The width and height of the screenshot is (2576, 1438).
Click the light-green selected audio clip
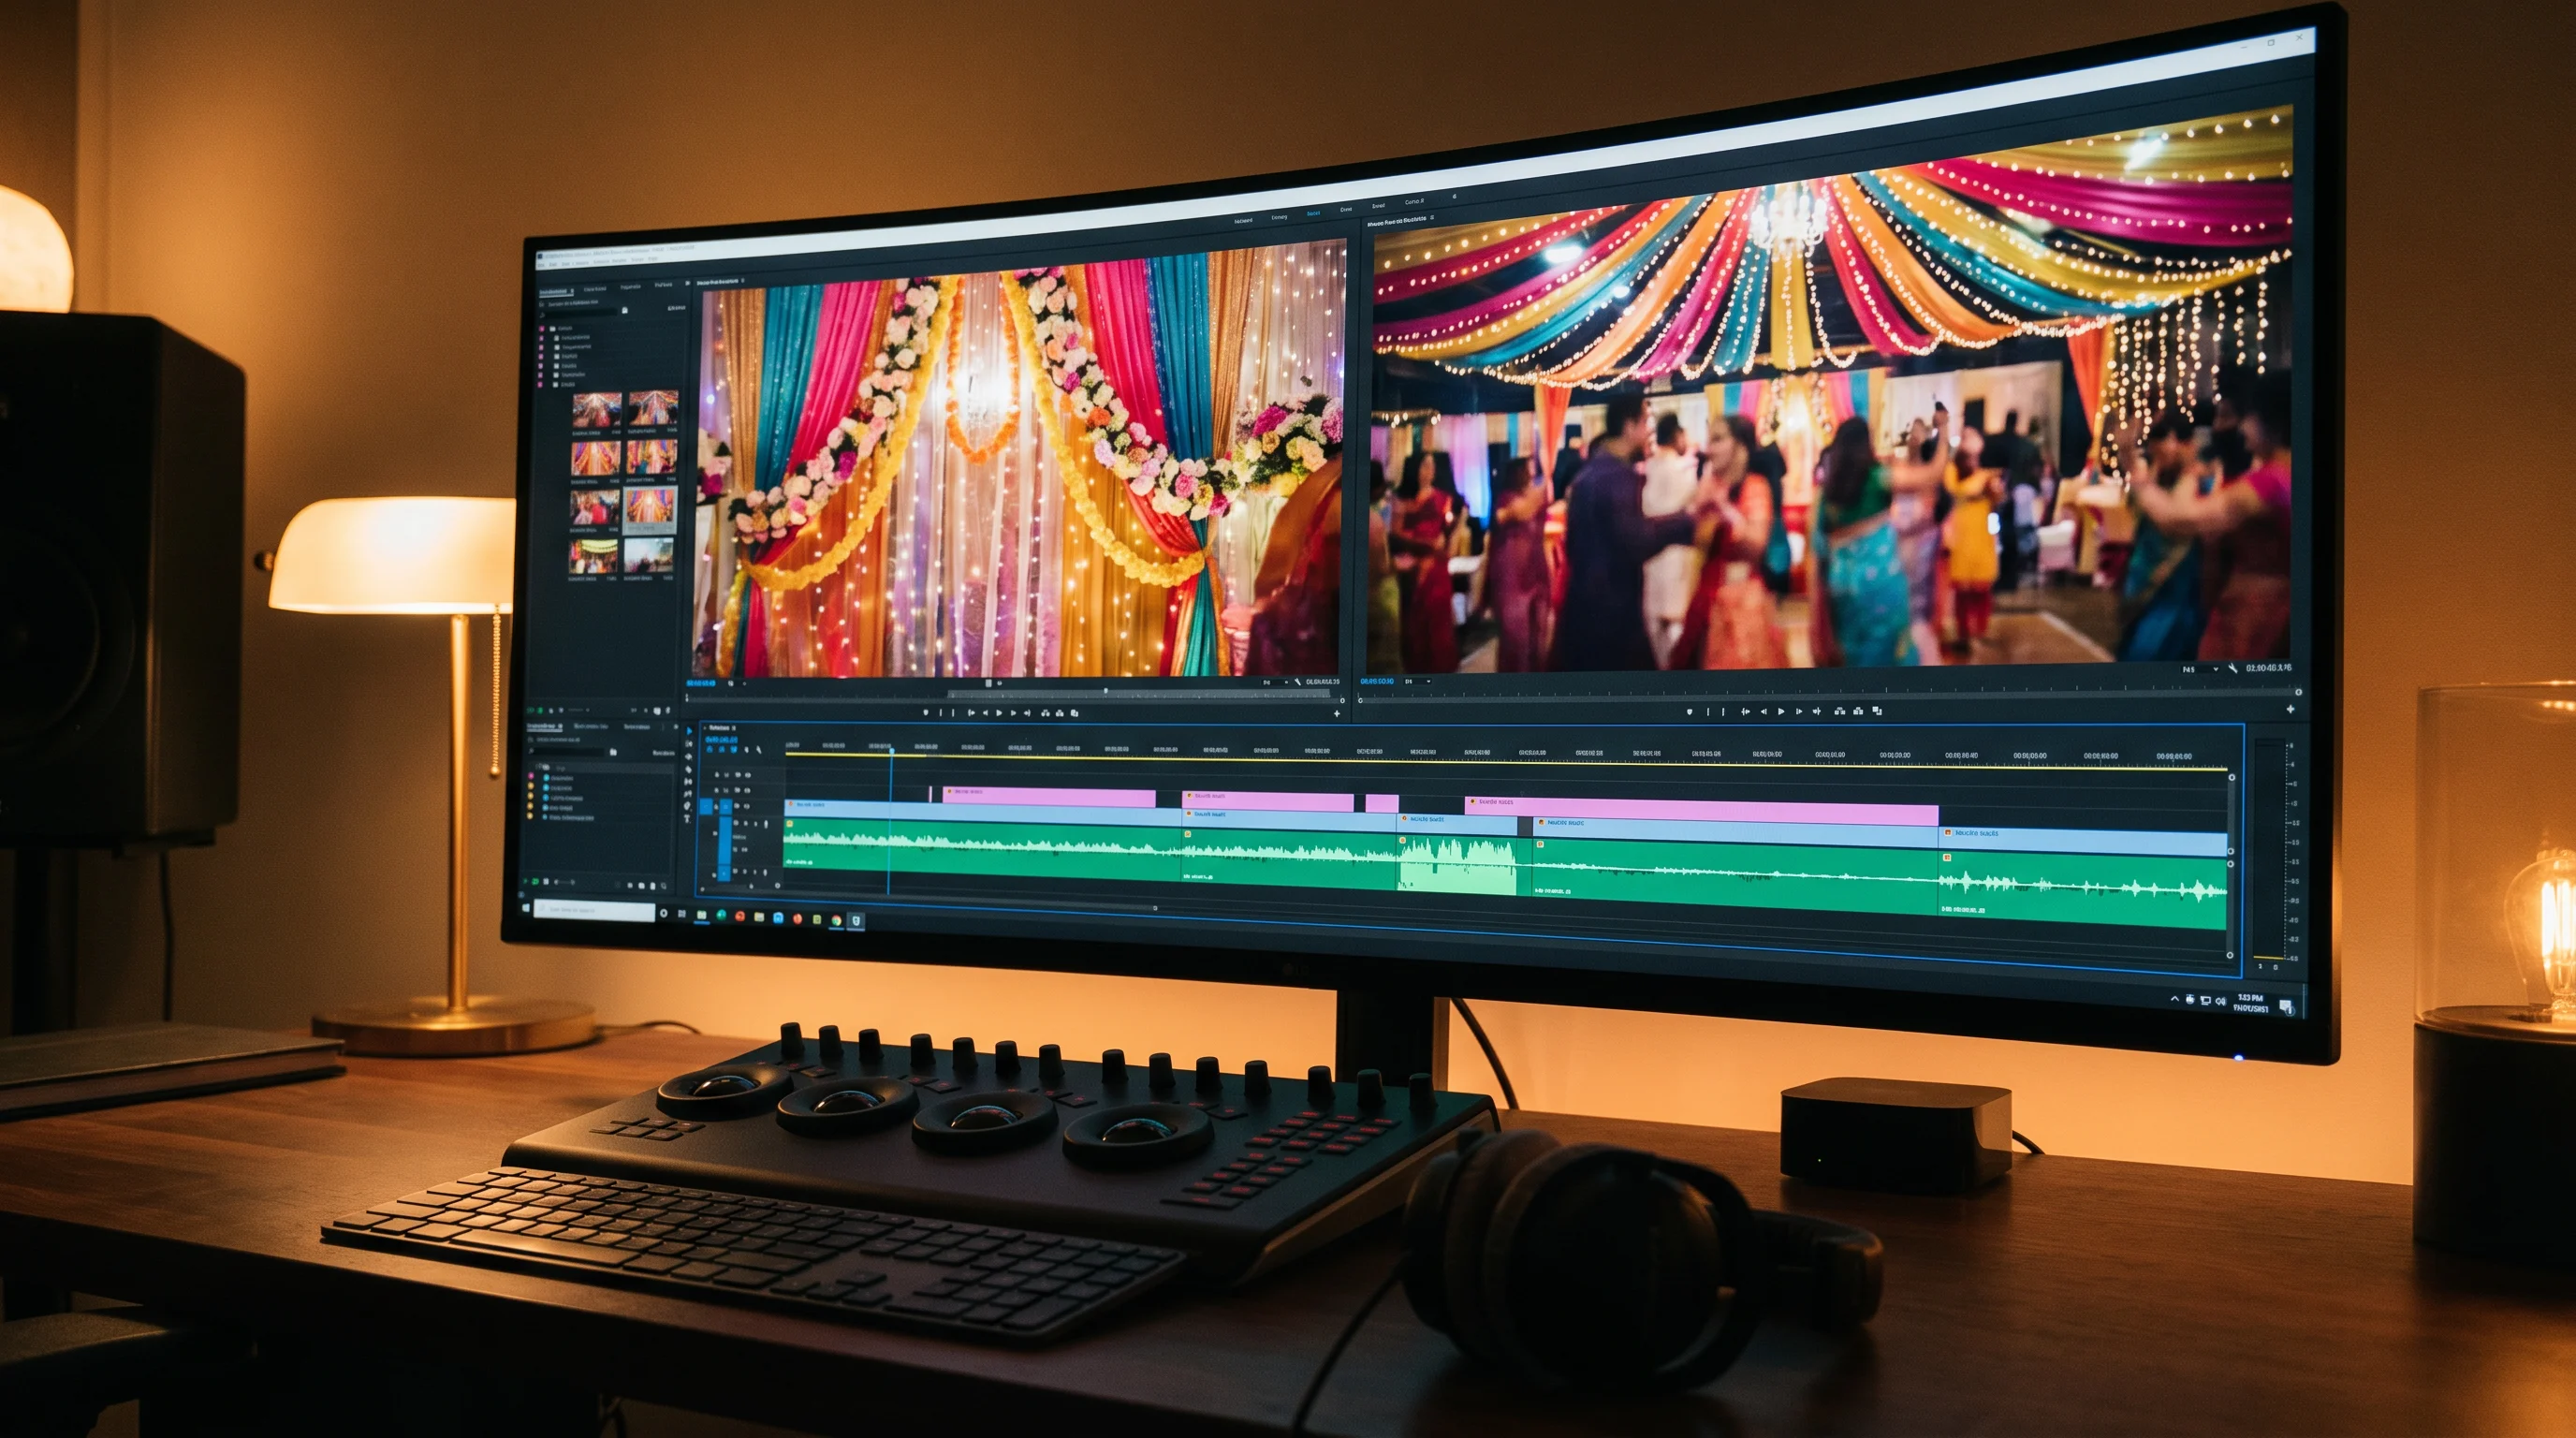coord(1457,866)
